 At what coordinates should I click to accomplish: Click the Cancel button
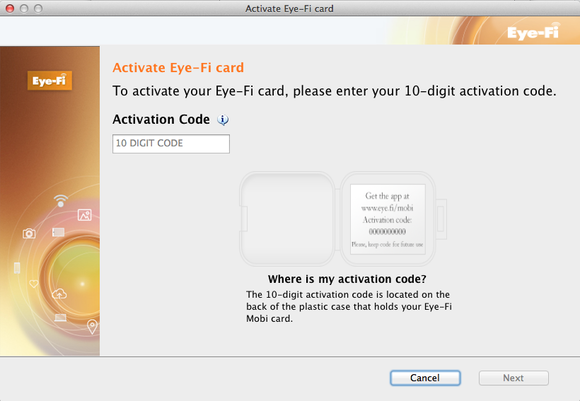tap(425, 378)
